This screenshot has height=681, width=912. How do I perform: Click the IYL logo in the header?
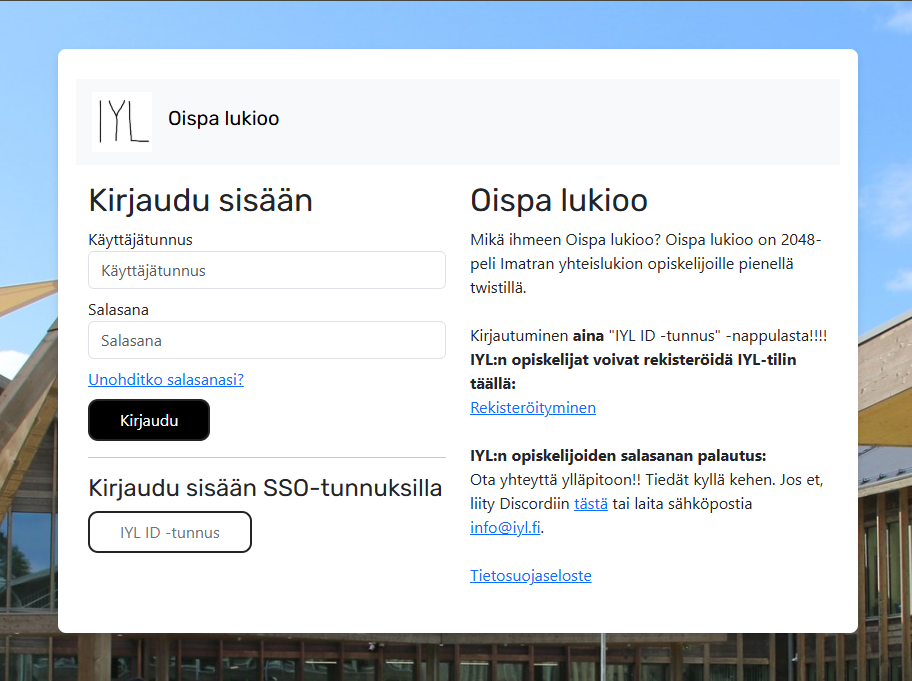[x=121, y=118]
